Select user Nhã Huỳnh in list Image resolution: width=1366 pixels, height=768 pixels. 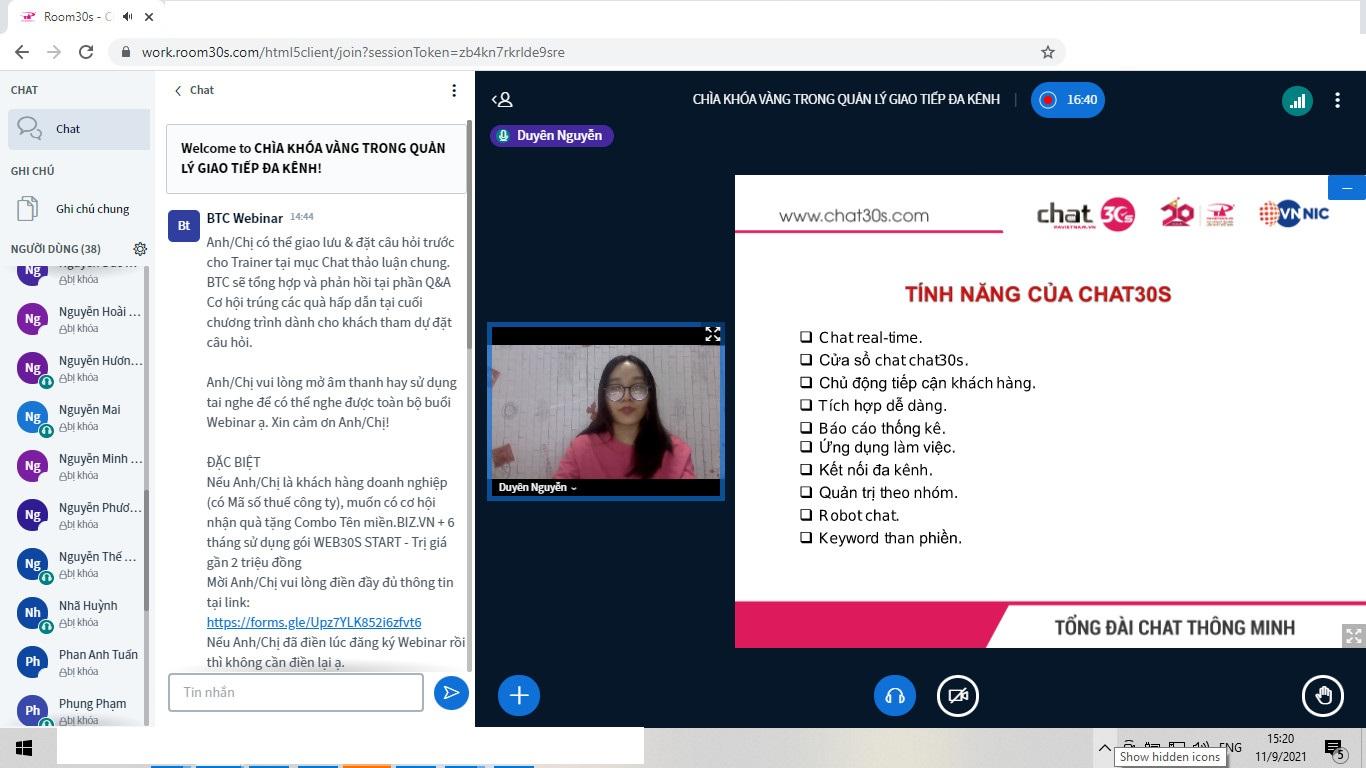pos(79,613)
